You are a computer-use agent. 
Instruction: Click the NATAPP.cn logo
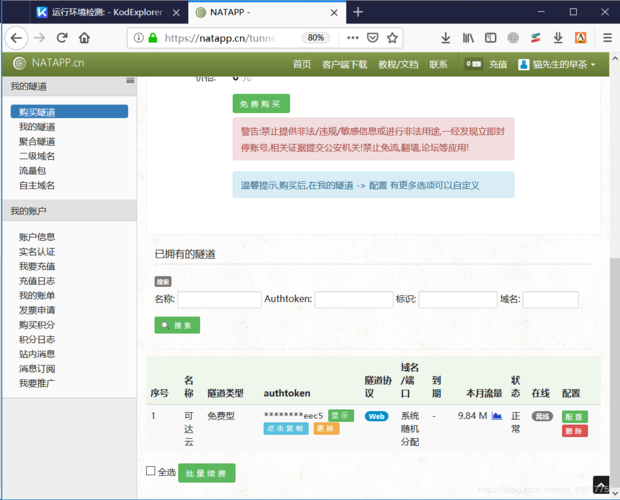pyautogui.click(x=48, y=63)
